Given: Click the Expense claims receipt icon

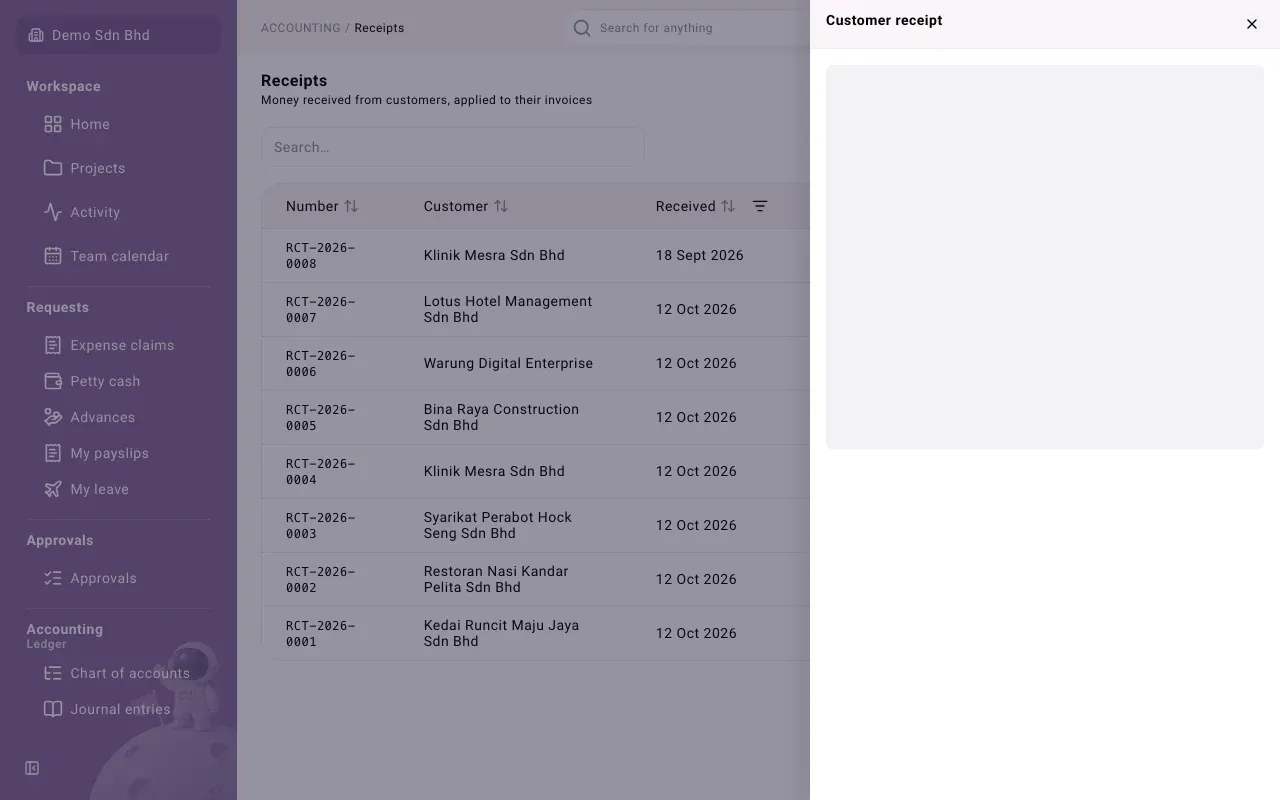Looking at the screenshot, I should 53,345.
